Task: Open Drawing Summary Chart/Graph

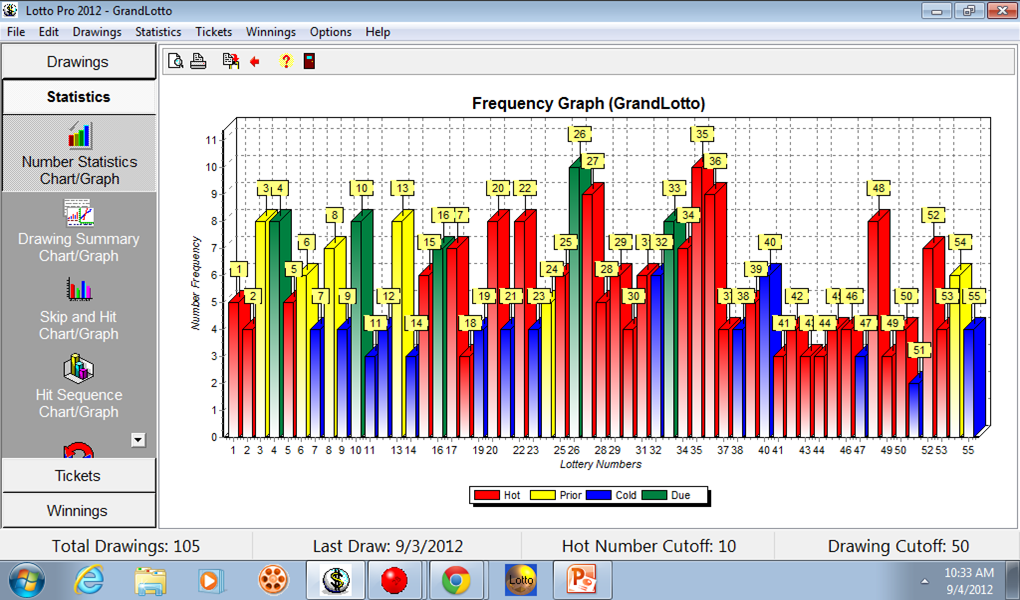Action: coord(79,231)
